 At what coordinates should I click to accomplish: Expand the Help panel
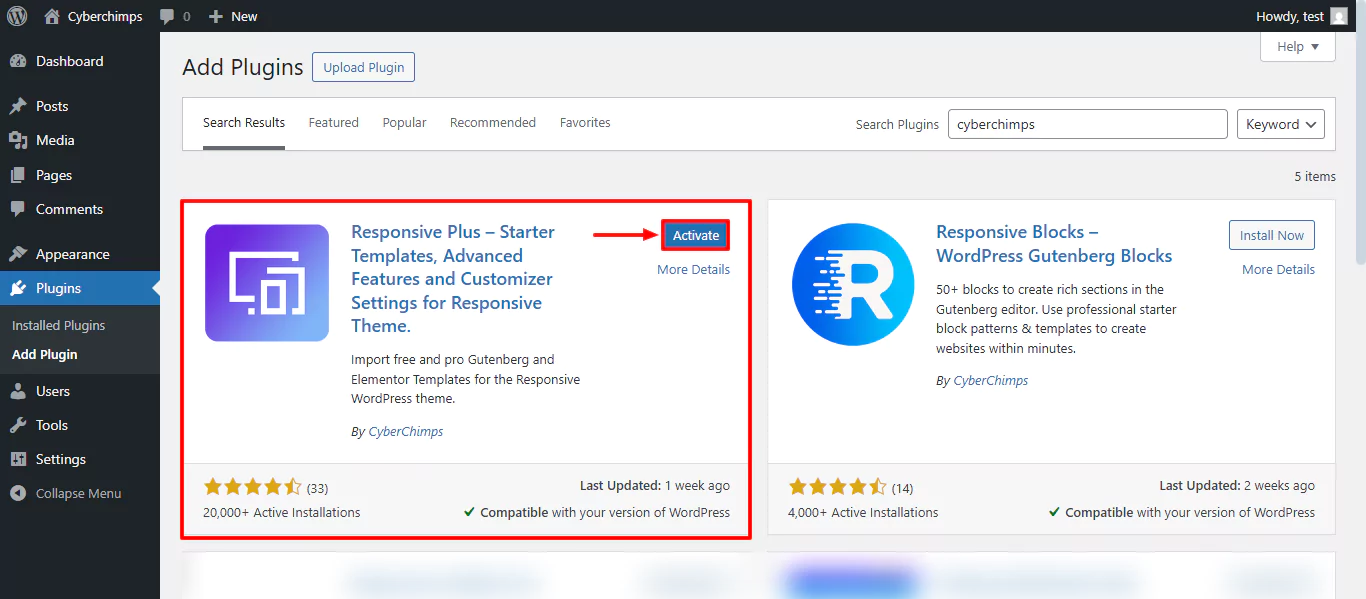point(1298,46)
